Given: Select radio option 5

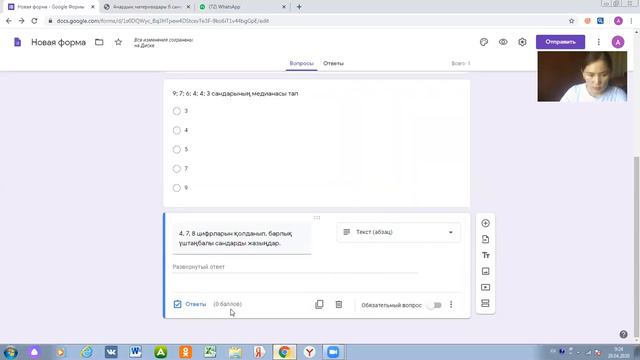Looking at the screenshot, I should tap(176, 149).
